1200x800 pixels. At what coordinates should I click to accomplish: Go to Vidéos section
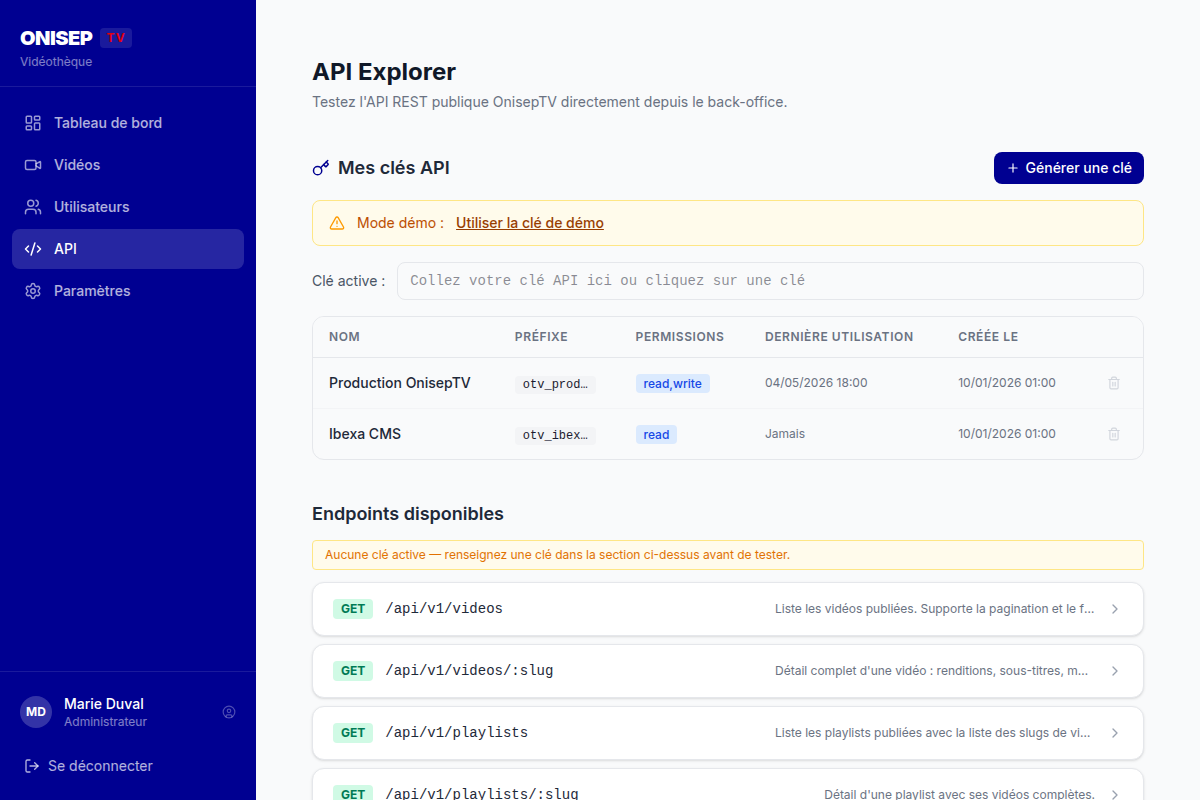coord(128,165)
